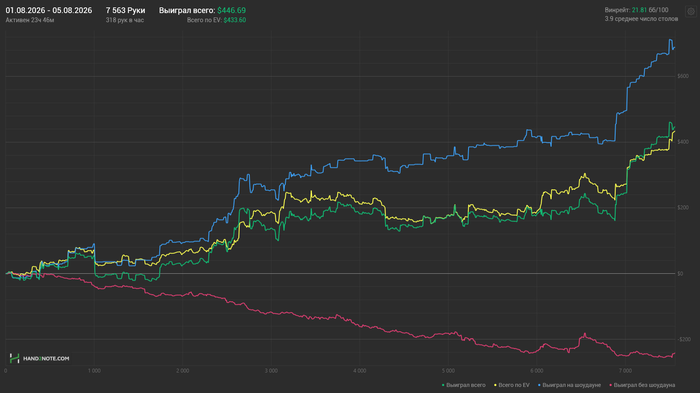
Task: Open the HAND2NOTE.COM link text
Action: coord(46,359)
